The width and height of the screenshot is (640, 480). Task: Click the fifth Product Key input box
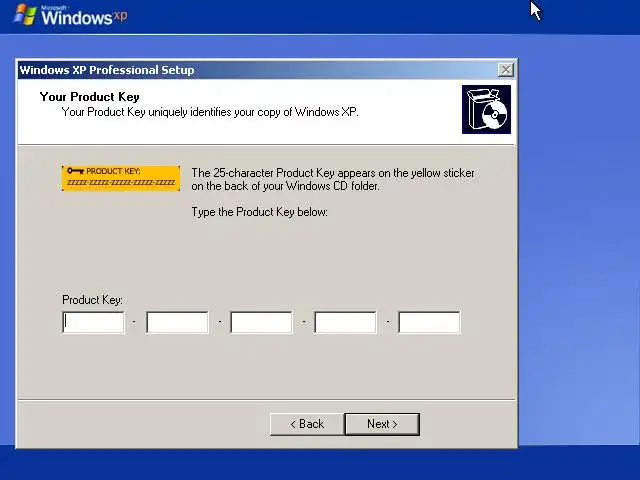click(x=429, y=322)
